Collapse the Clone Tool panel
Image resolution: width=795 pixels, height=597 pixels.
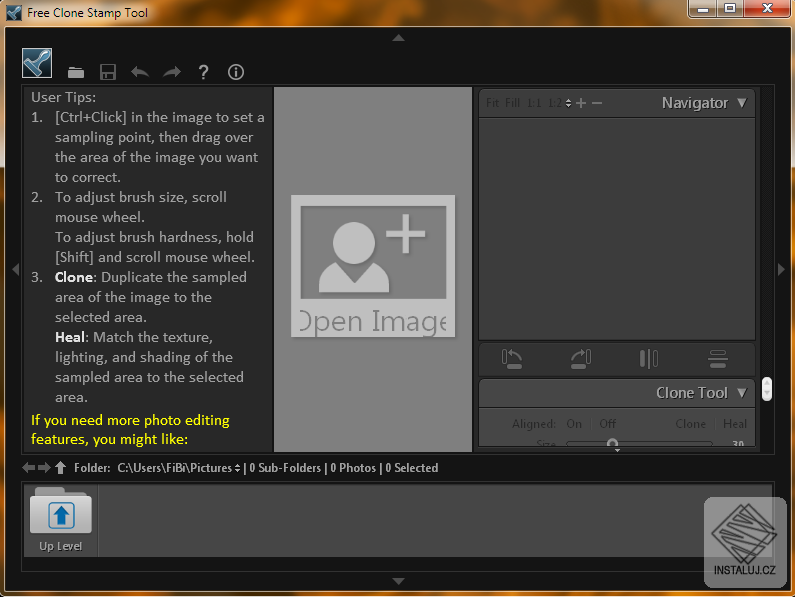click(742, 393)
